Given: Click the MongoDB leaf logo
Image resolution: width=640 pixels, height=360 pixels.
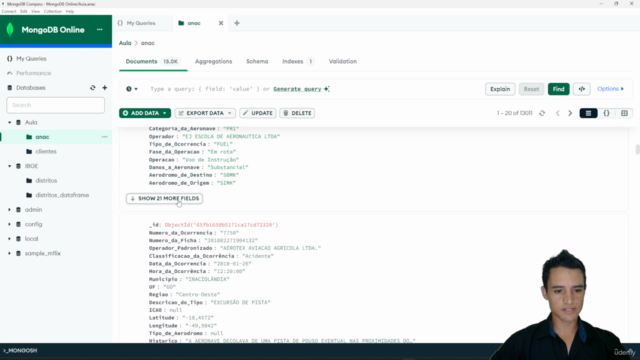Looking at the screenshot, I should [x=10, y=29].
